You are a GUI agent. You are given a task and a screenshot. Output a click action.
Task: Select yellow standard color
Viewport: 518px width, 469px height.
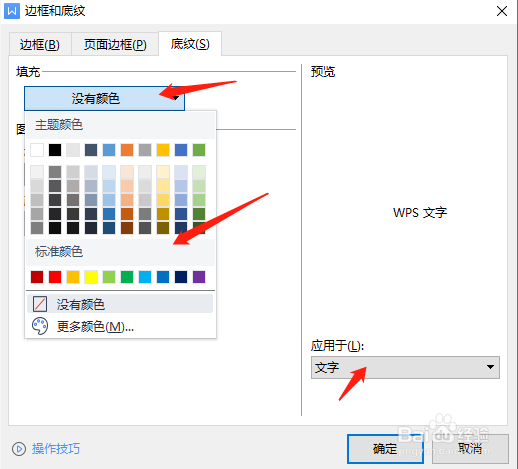(91, 277)
